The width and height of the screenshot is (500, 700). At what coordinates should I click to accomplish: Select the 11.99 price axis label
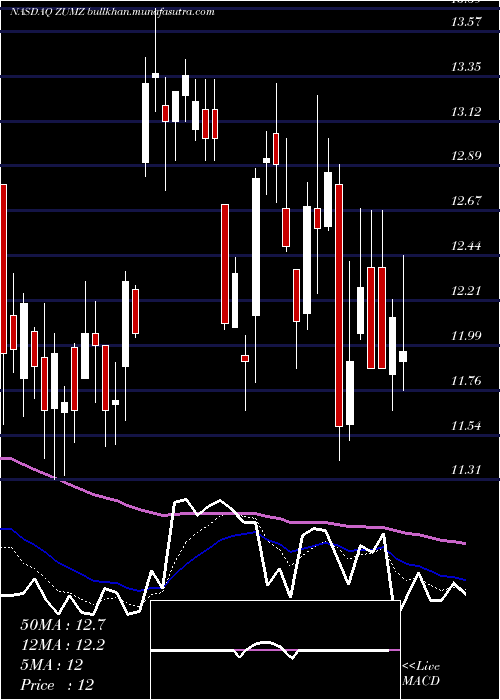[x=466, y=336]
